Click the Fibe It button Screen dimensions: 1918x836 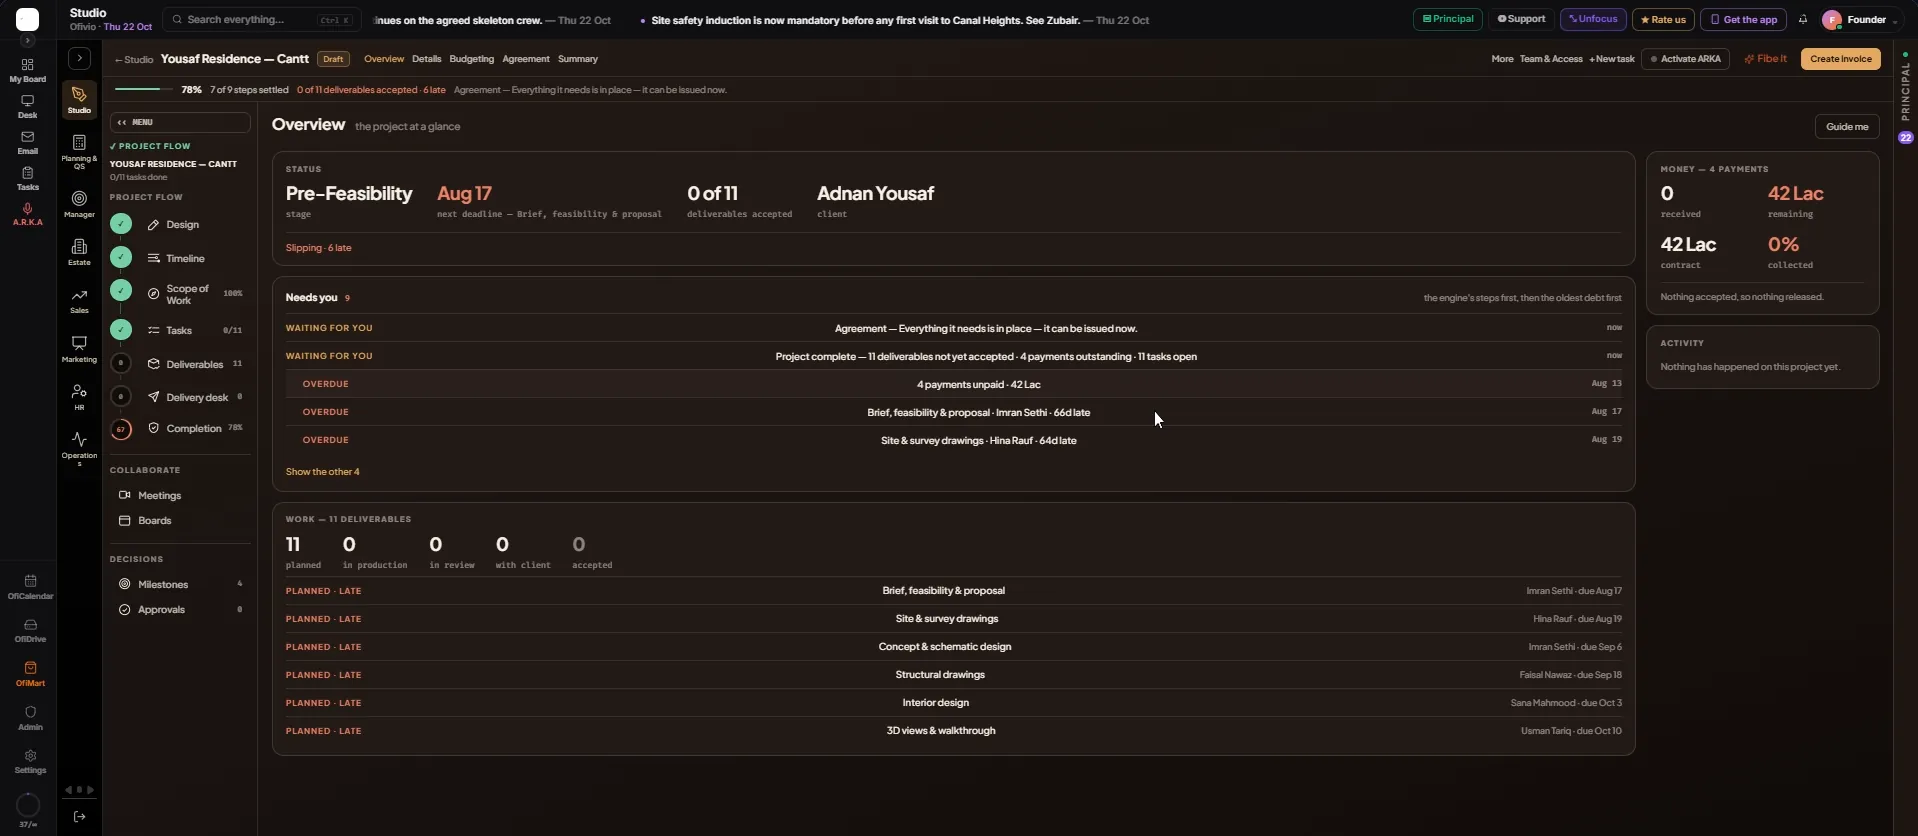point(1766,59)
